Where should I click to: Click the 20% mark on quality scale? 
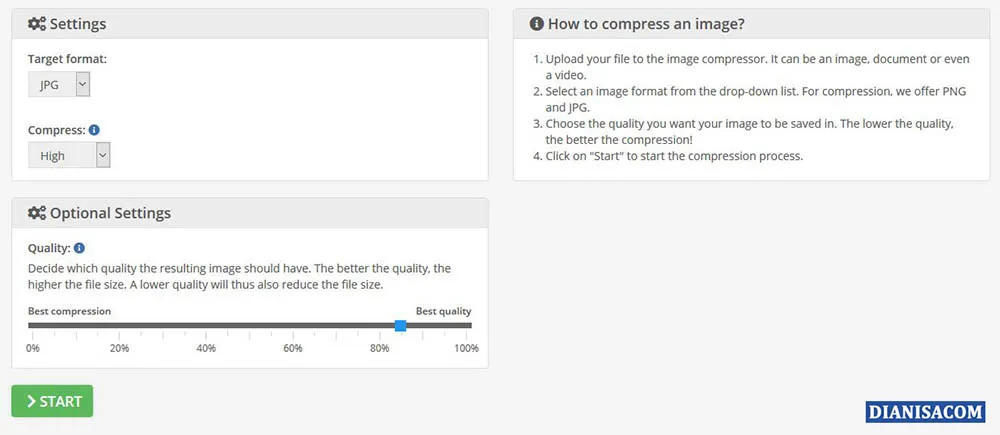click(119, 348)
